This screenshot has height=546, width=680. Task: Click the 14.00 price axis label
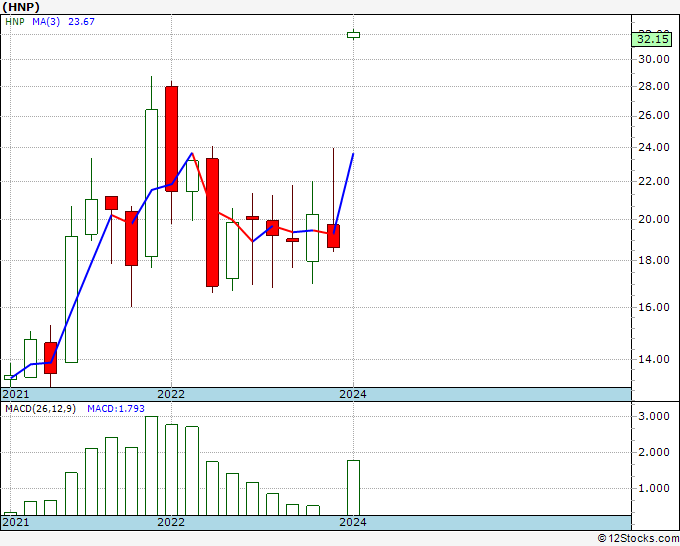click(654, 359)
